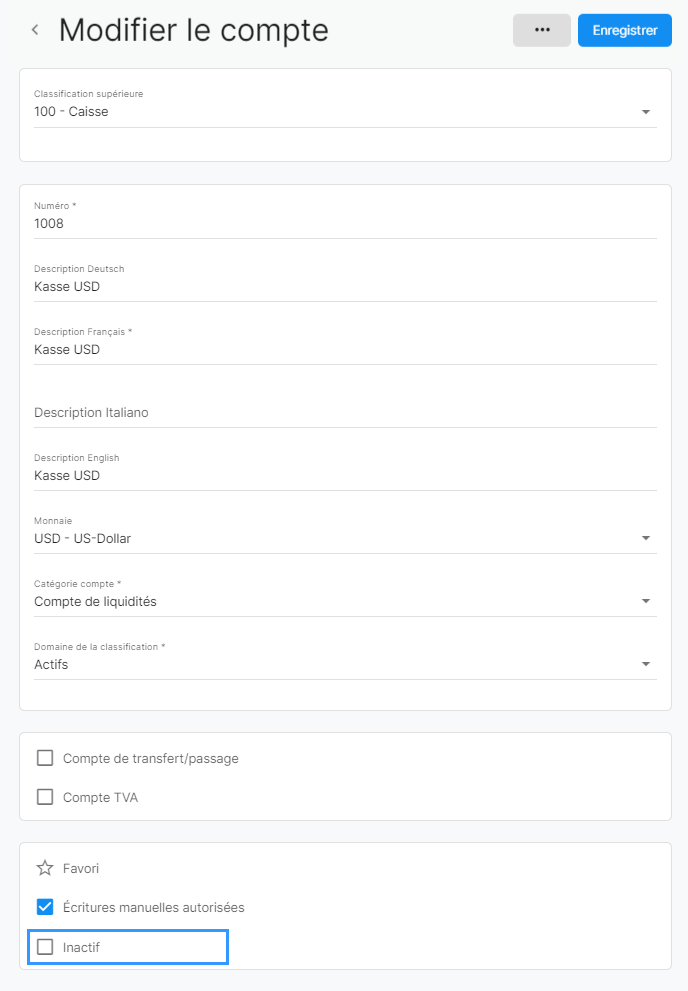The image size is (688, 991).
Task: Uncheck Écritures manuelles autorisées
Action: point(45,907)
